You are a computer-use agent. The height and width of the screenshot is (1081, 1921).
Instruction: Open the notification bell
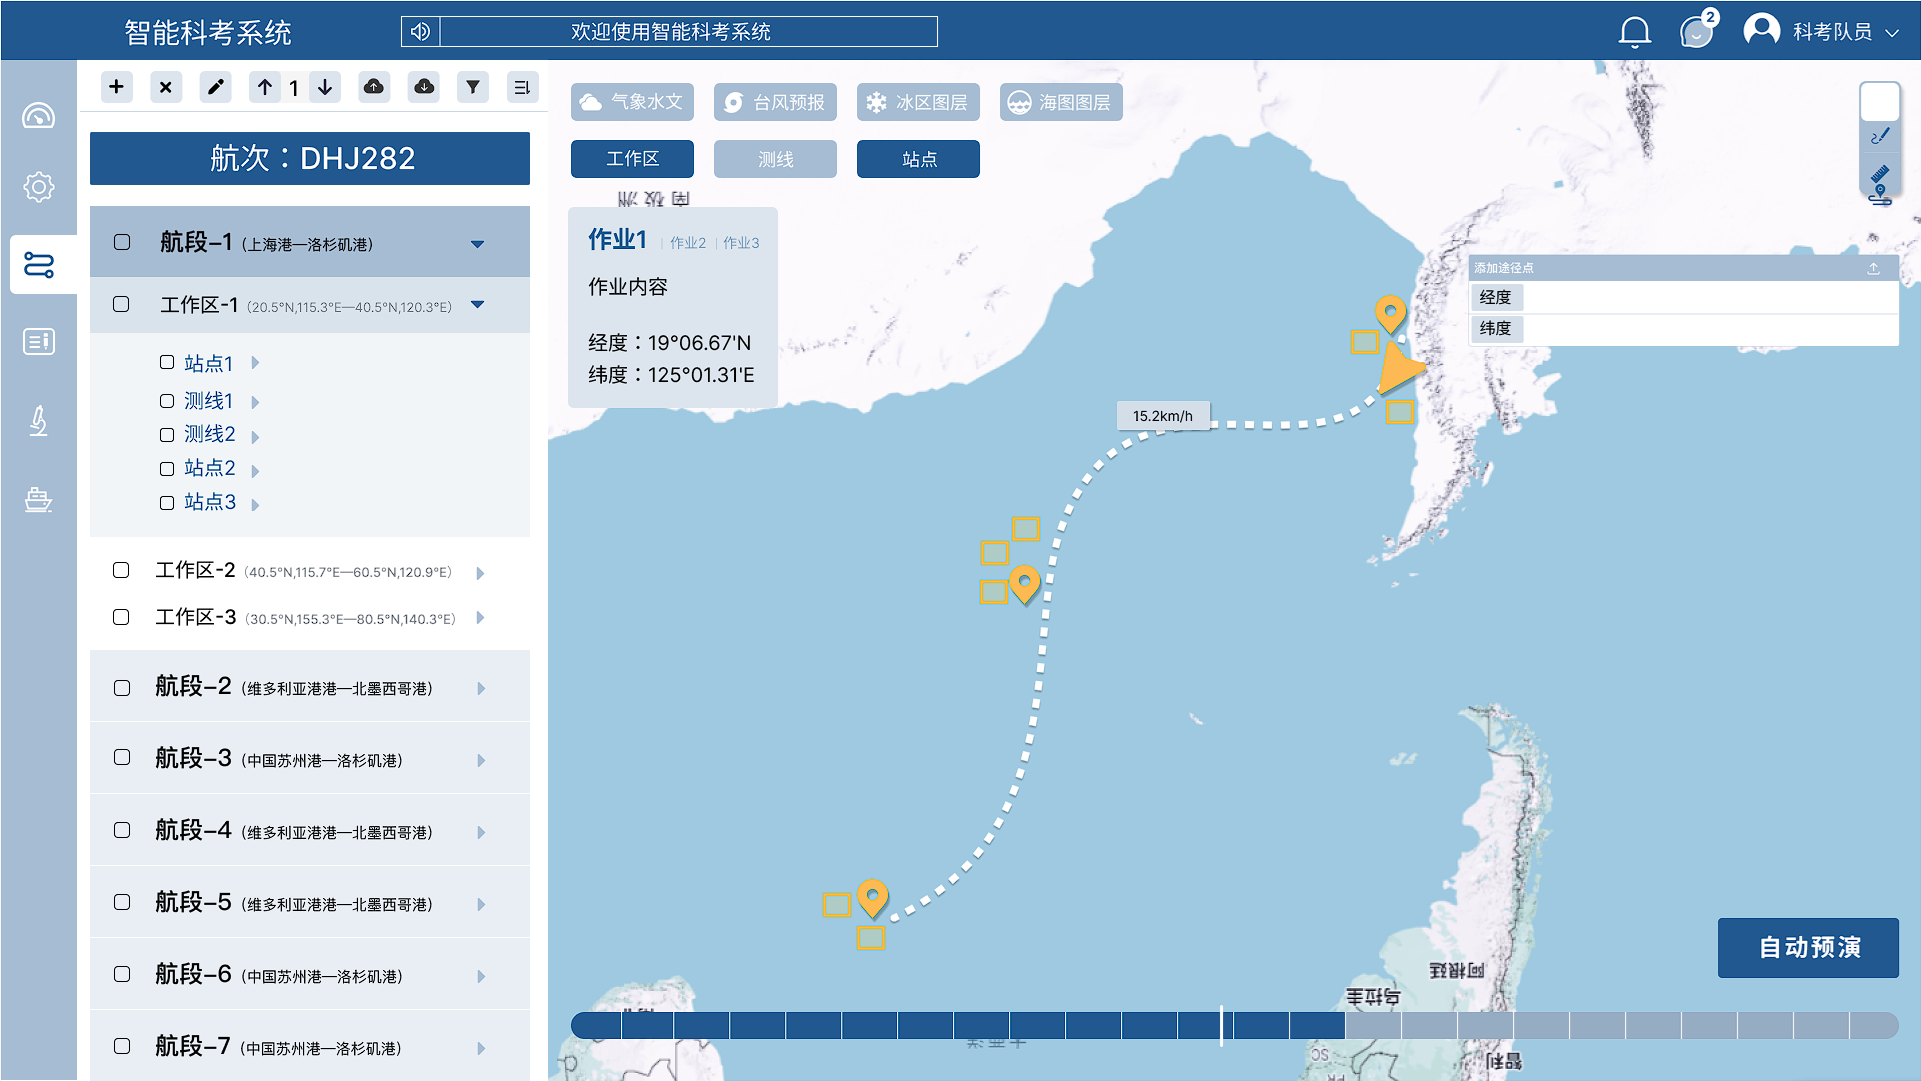click(x=1634, y=32)
